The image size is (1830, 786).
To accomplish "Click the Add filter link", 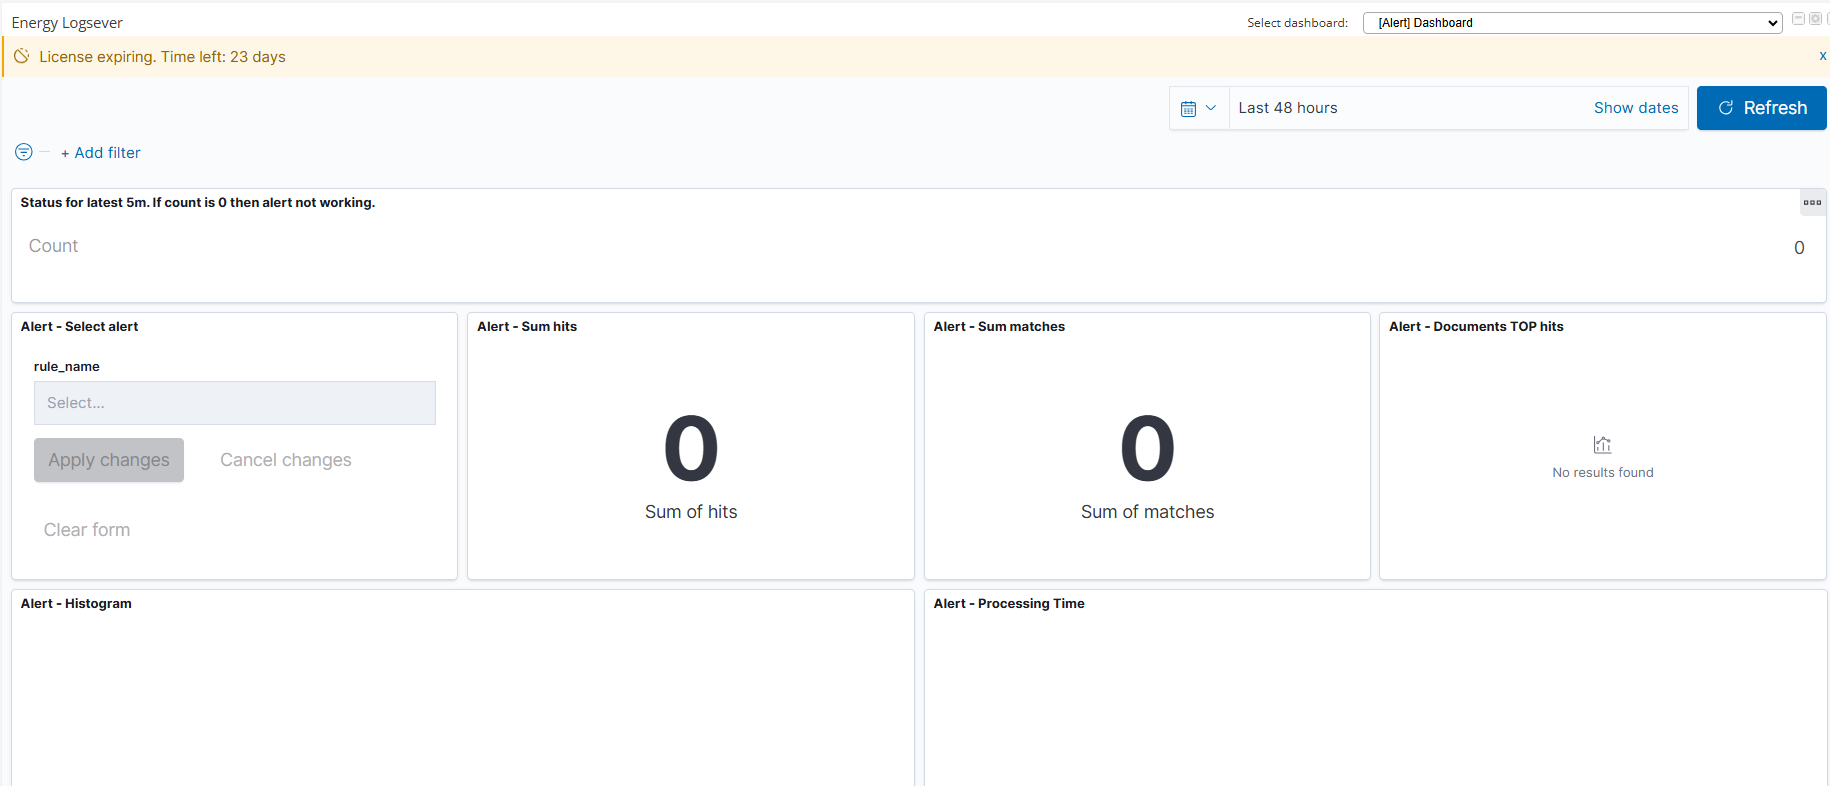I will coord(101,153).
